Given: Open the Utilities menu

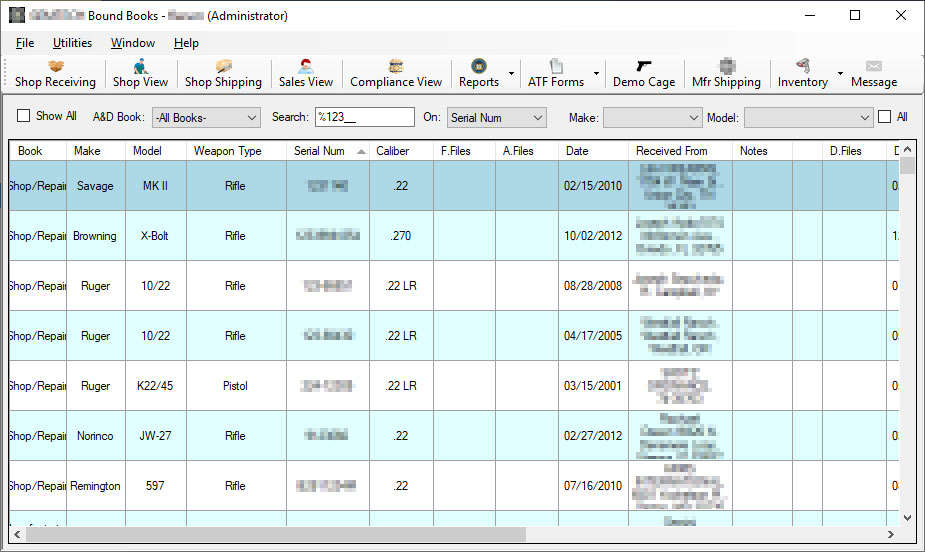Looking at the screenshot, I should click(x=73, y=42).
